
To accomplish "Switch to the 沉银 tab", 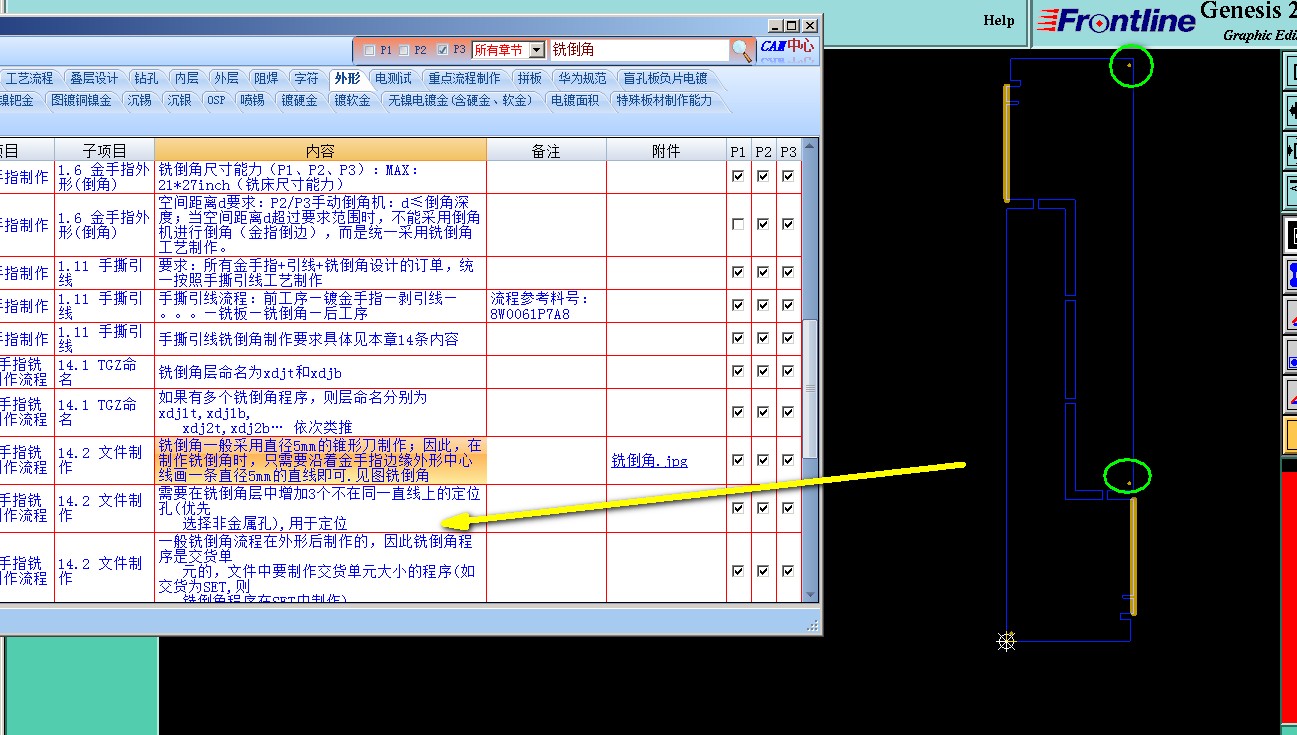I will tap(179, 100).
